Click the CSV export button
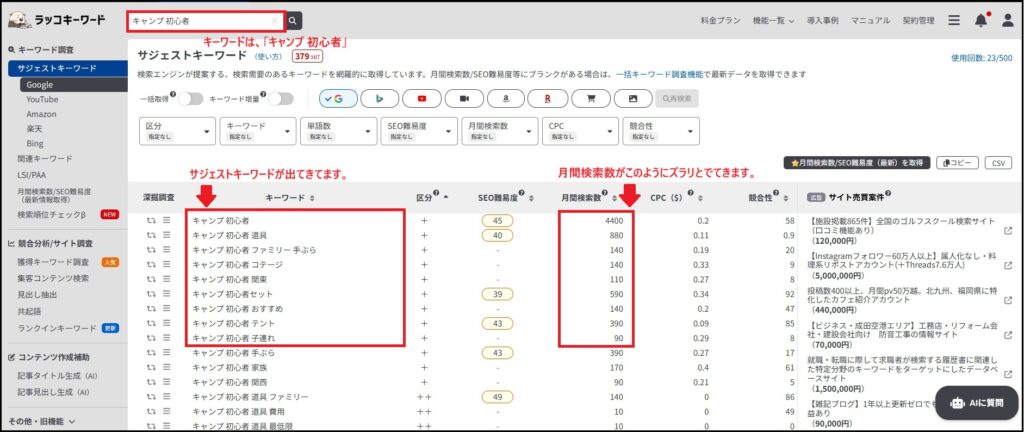1024x432 pixels. [997, 162]
